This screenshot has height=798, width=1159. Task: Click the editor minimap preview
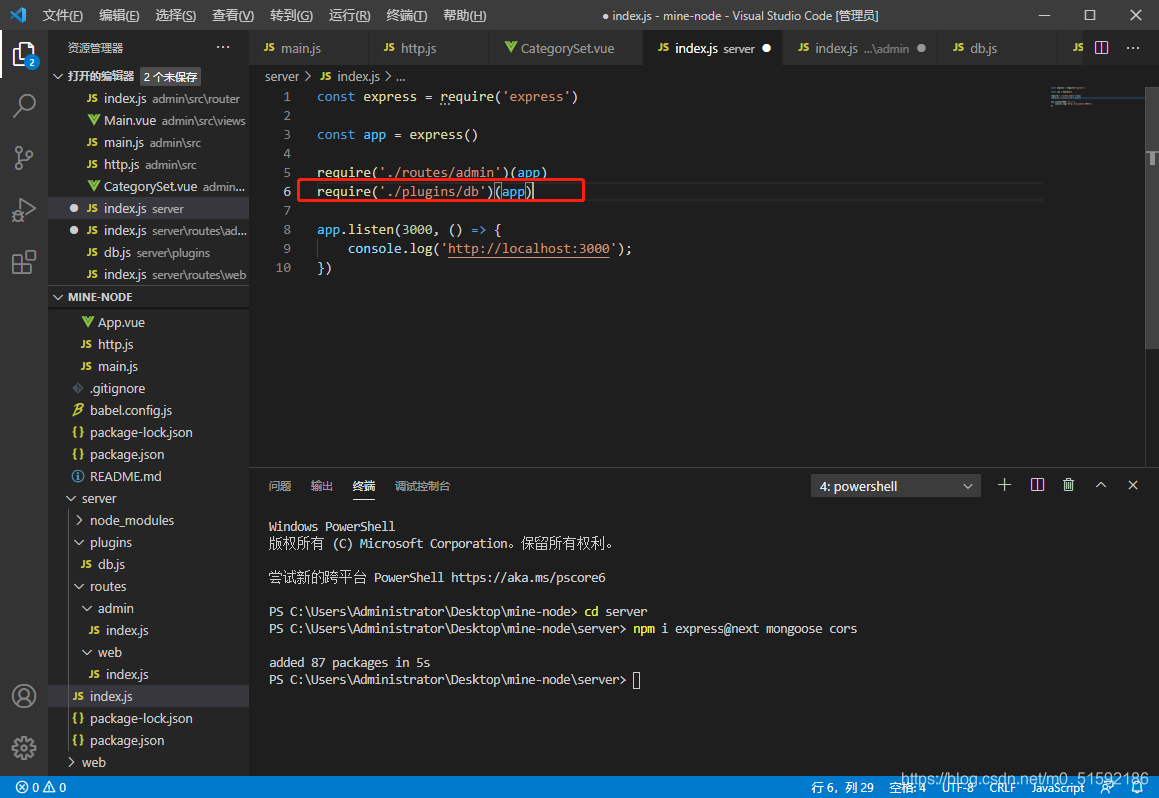pos(1088,98)
